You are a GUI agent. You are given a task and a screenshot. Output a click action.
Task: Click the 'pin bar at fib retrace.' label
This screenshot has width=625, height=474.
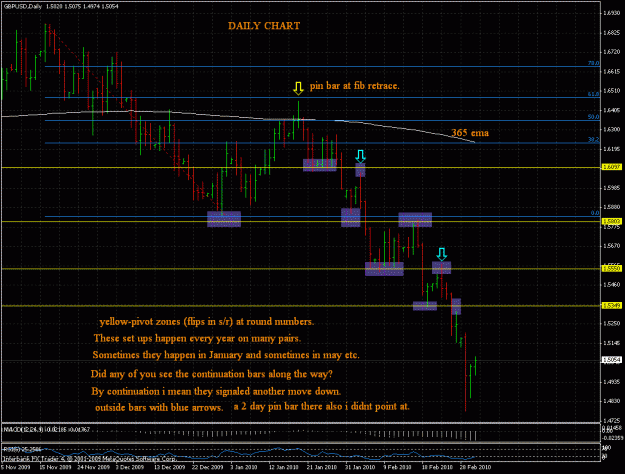click(x=354, y=86)
